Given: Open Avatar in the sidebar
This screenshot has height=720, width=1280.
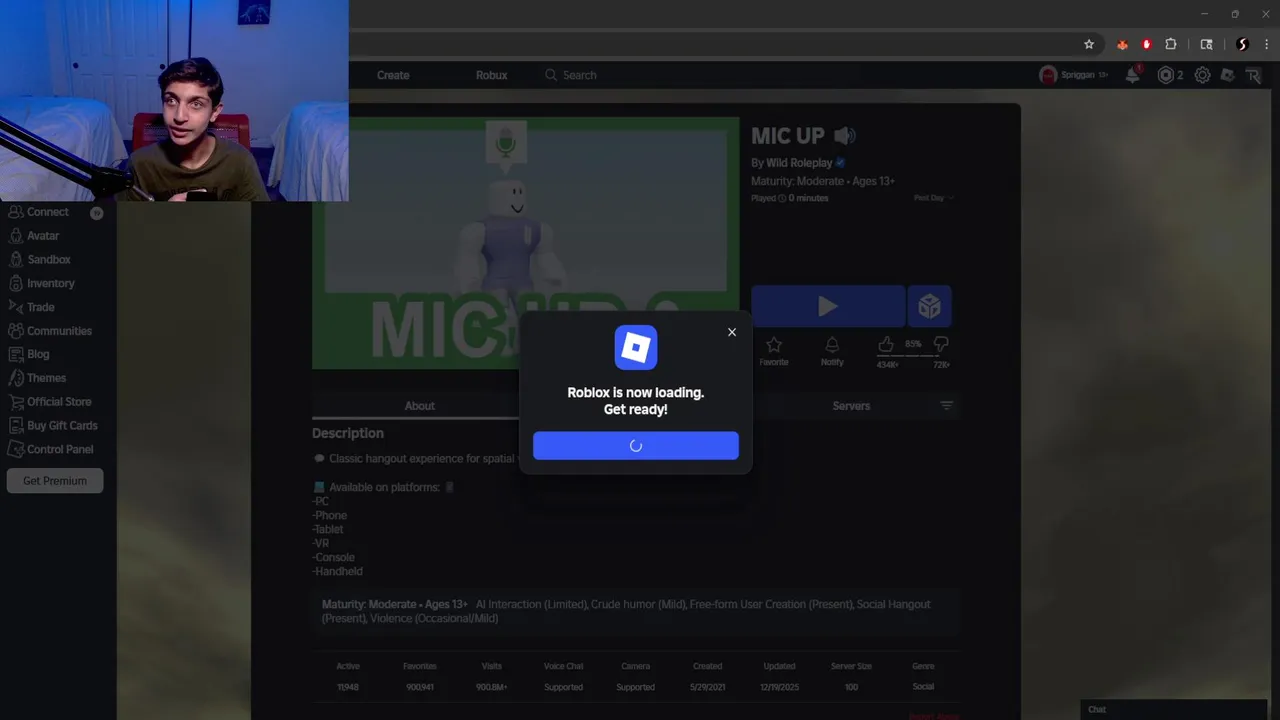Looking at the screenshot, I should [43, 236].
